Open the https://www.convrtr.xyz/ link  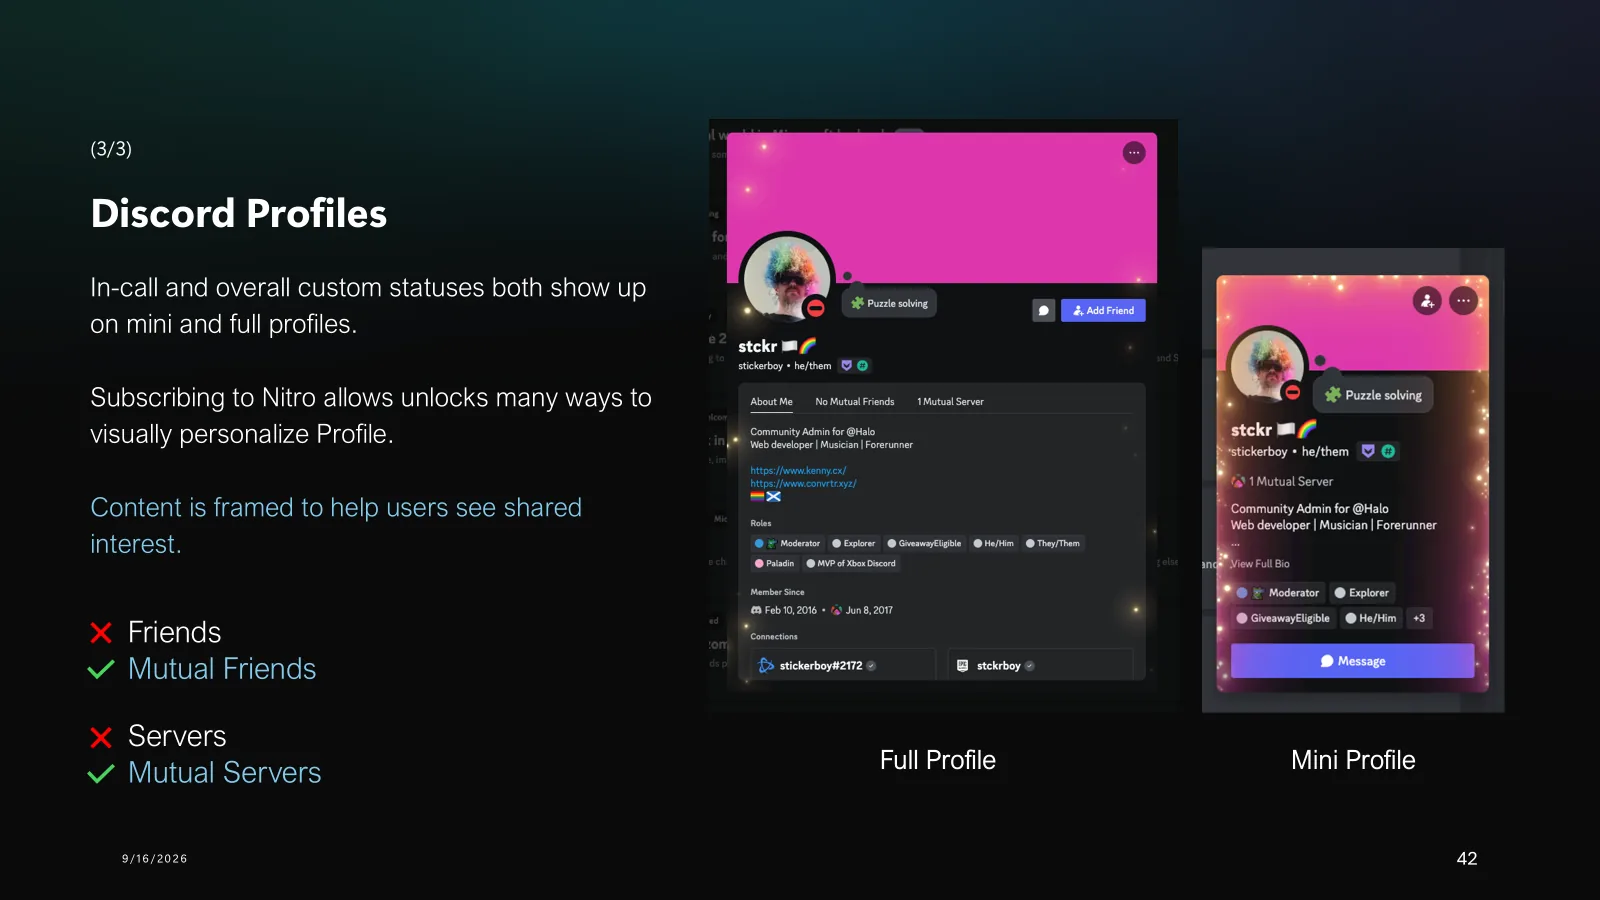point(803,483)
